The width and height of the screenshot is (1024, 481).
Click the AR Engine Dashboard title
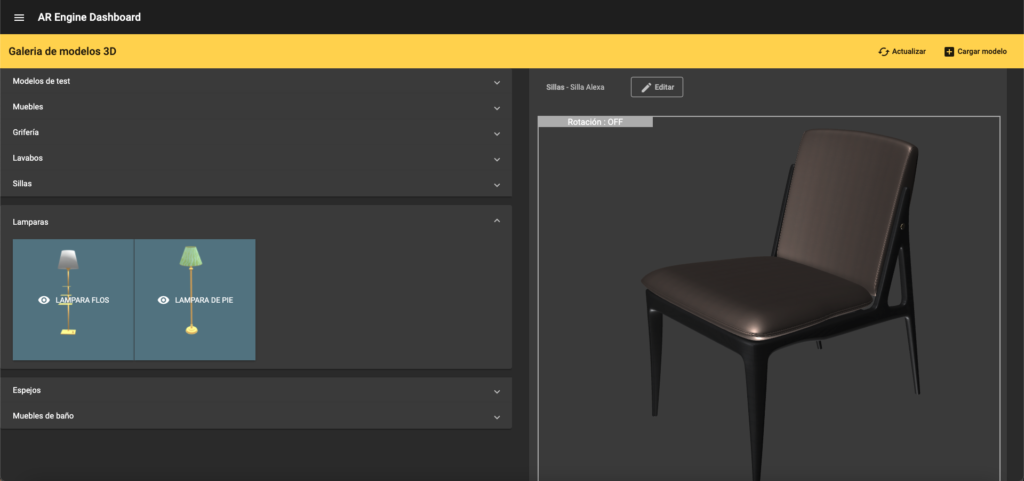pyautogui.click(x=89, y=17)
